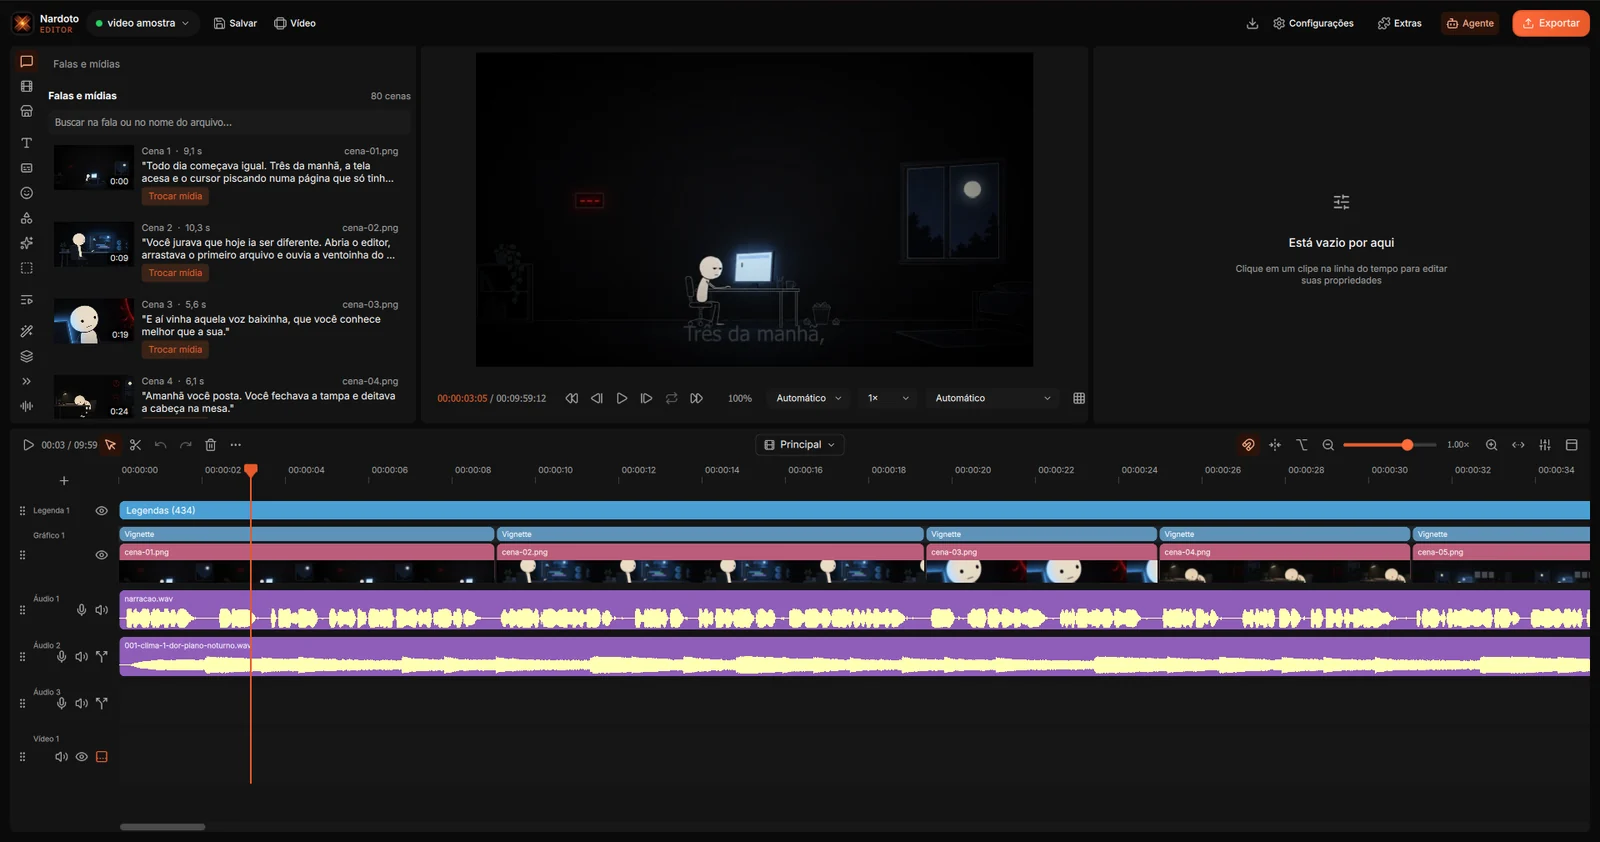Hide the Gráfico 1 track

point(101,555)
